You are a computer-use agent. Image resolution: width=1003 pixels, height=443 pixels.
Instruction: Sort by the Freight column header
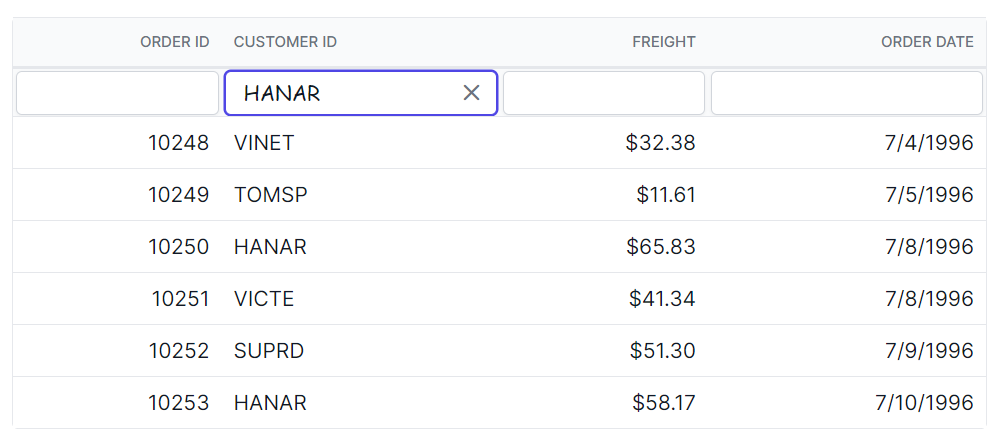coord(663,42)
